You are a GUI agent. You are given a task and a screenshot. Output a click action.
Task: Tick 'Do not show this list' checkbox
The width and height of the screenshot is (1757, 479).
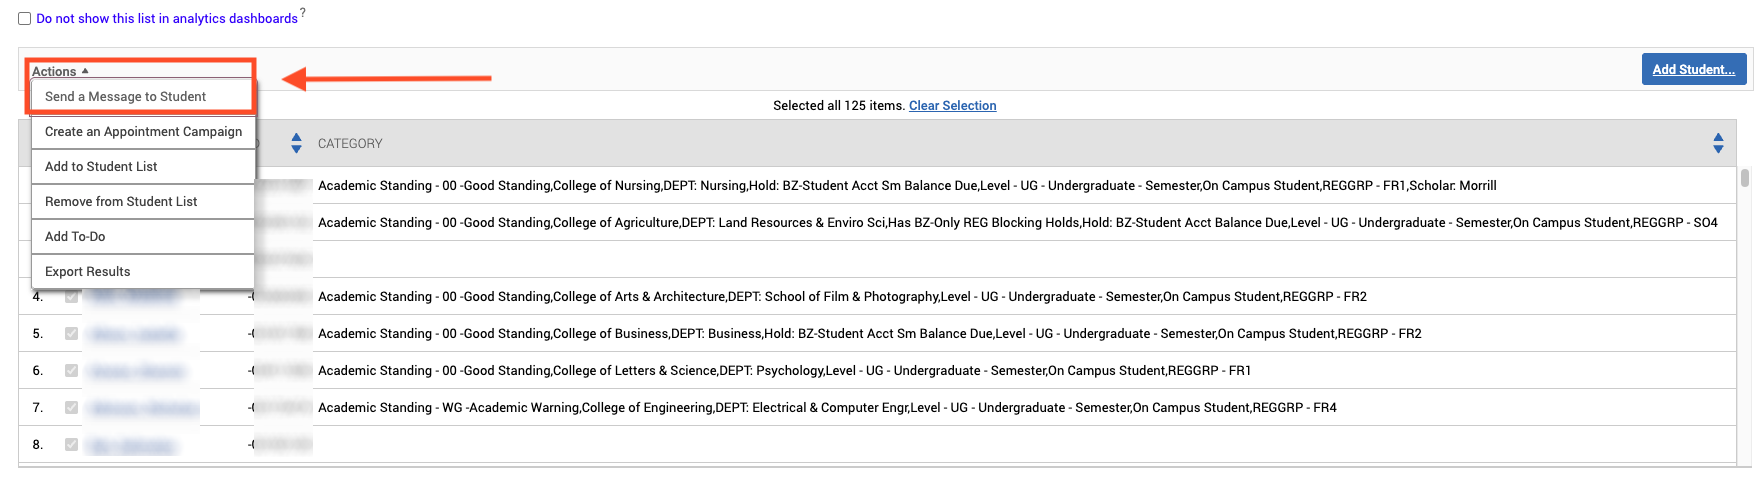25,19
